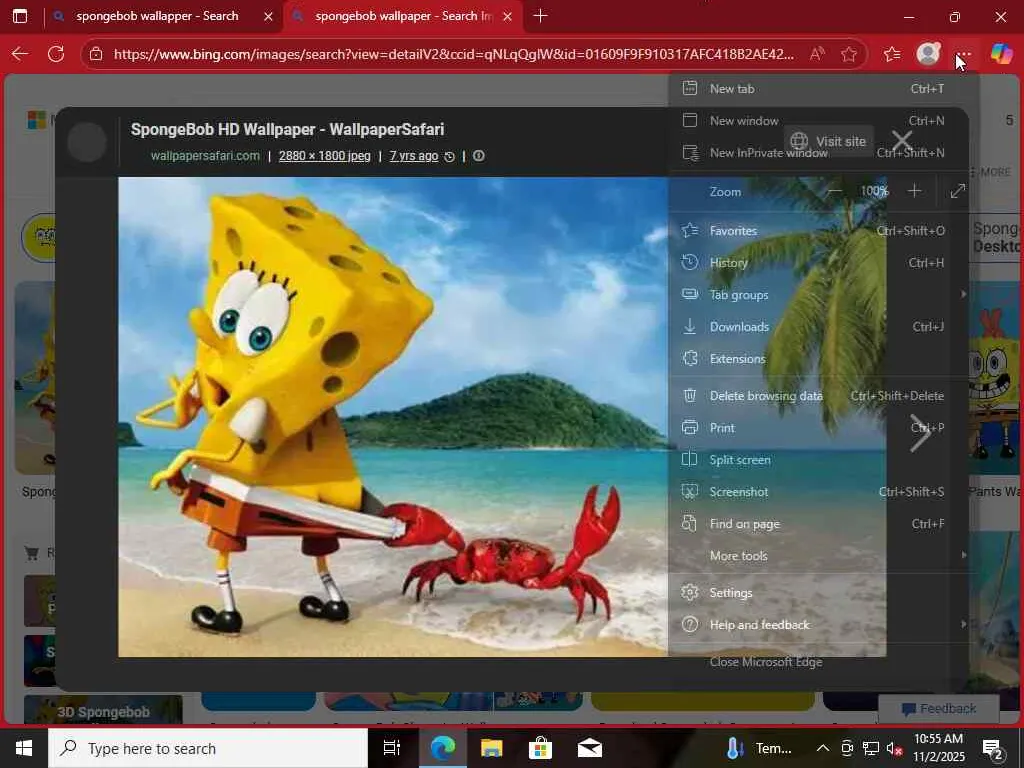The image size is (1024, 768).
Task: Click the network tray icon
Action: (x=871, y=748)
